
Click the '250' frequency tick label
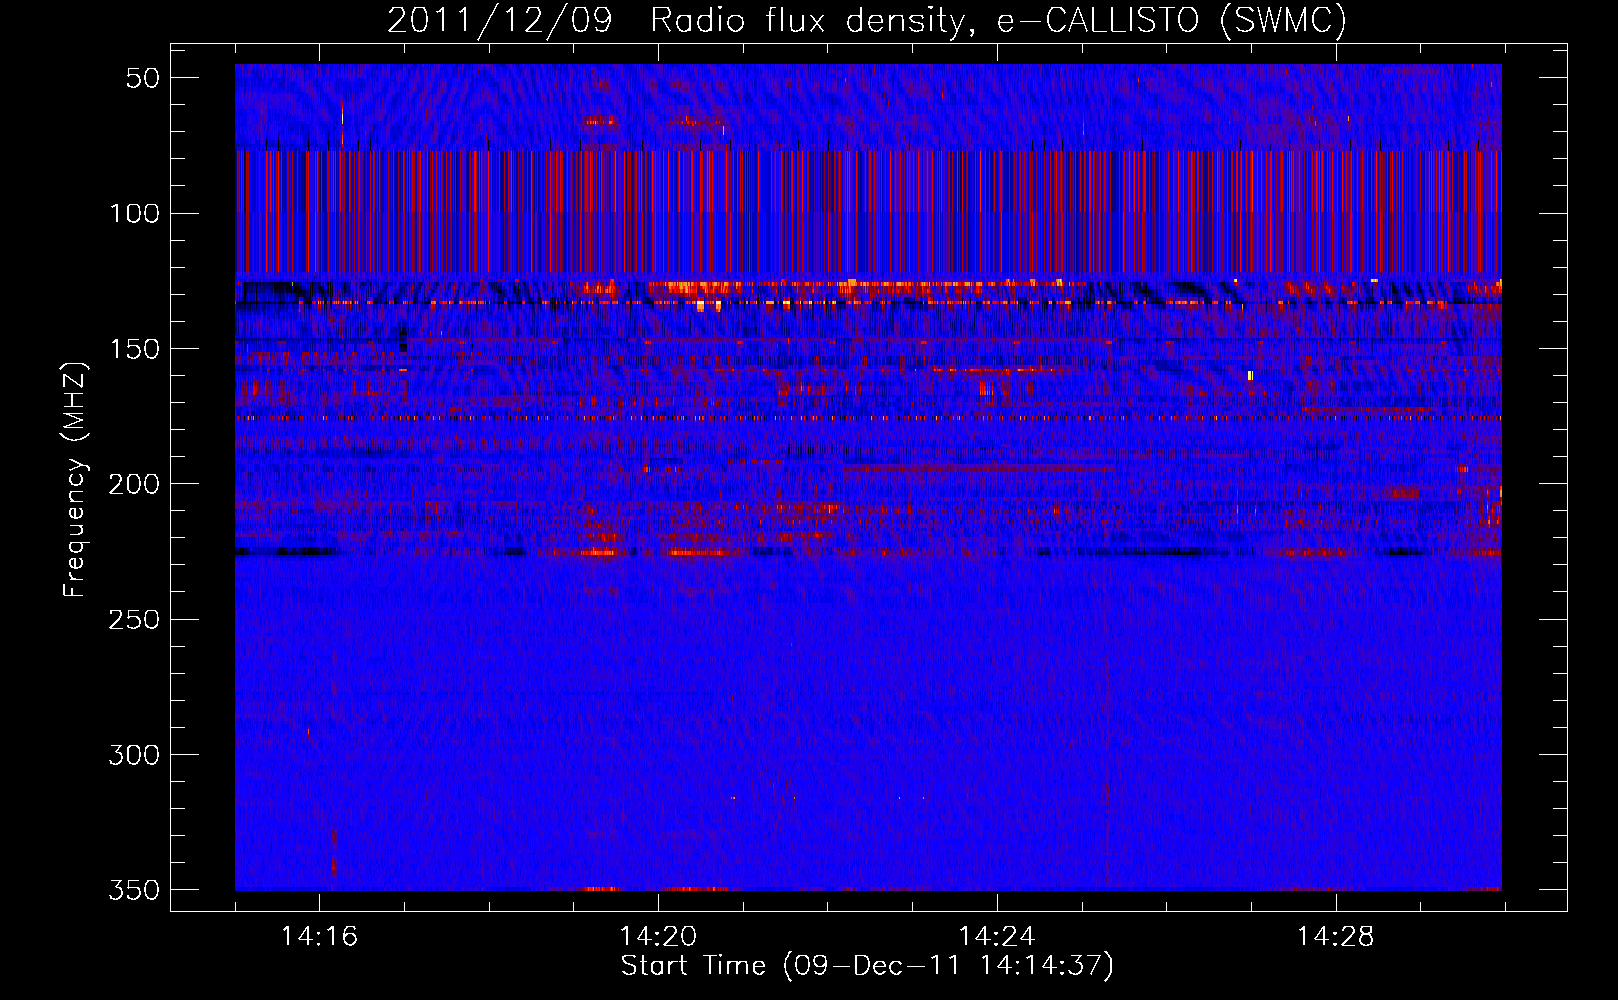coord(134,619)
